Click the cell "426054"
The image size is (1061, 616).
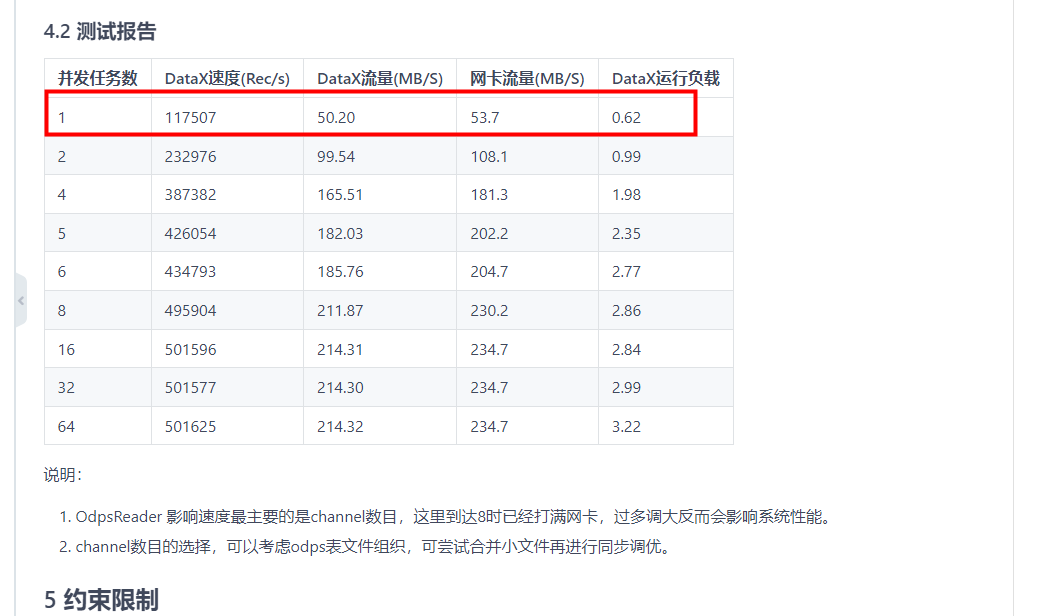pos(227,234)
